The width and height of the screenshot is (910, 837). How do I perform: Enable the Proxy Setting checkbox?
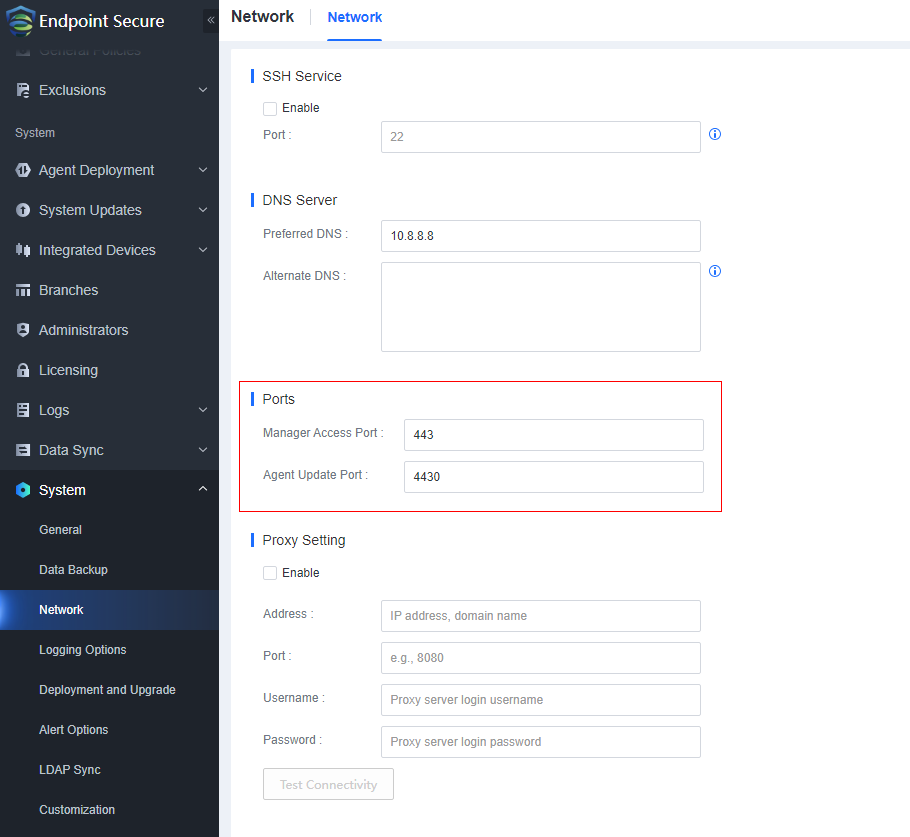pos(270,573)
